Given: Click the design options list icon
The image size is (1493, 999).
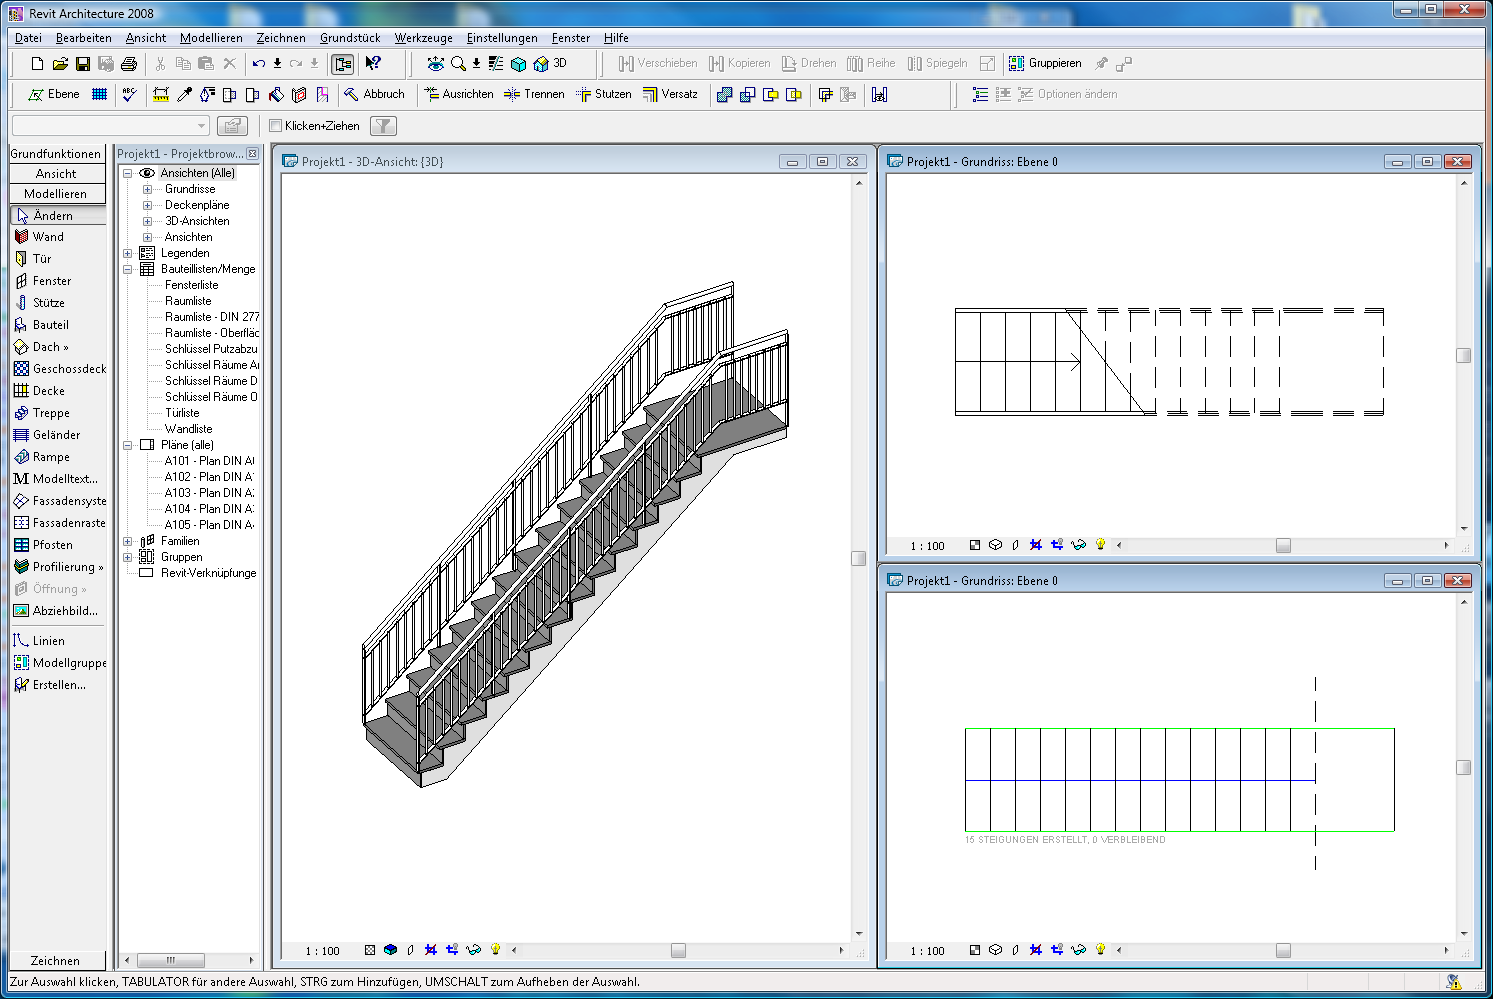Looking at the screenshot, I should (x=980, y=94).
